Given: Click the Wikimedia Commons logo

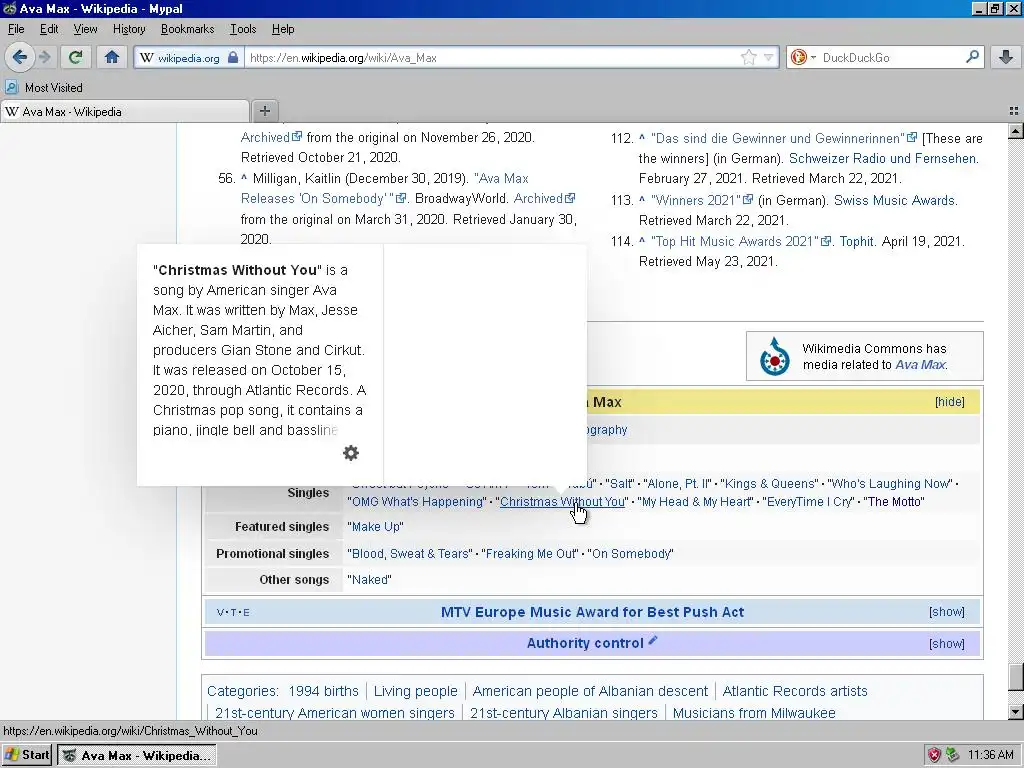Looking at the screenshot, I should click(x=775, y=356).
